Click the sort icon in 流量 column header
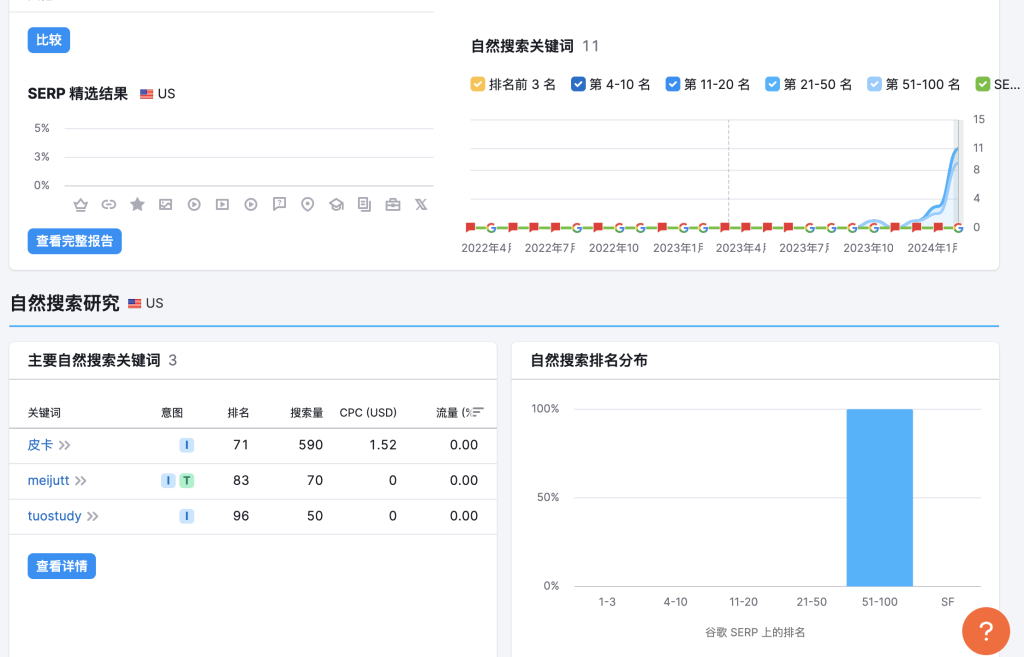1024x657 pixels. click(x=478, y=412)
